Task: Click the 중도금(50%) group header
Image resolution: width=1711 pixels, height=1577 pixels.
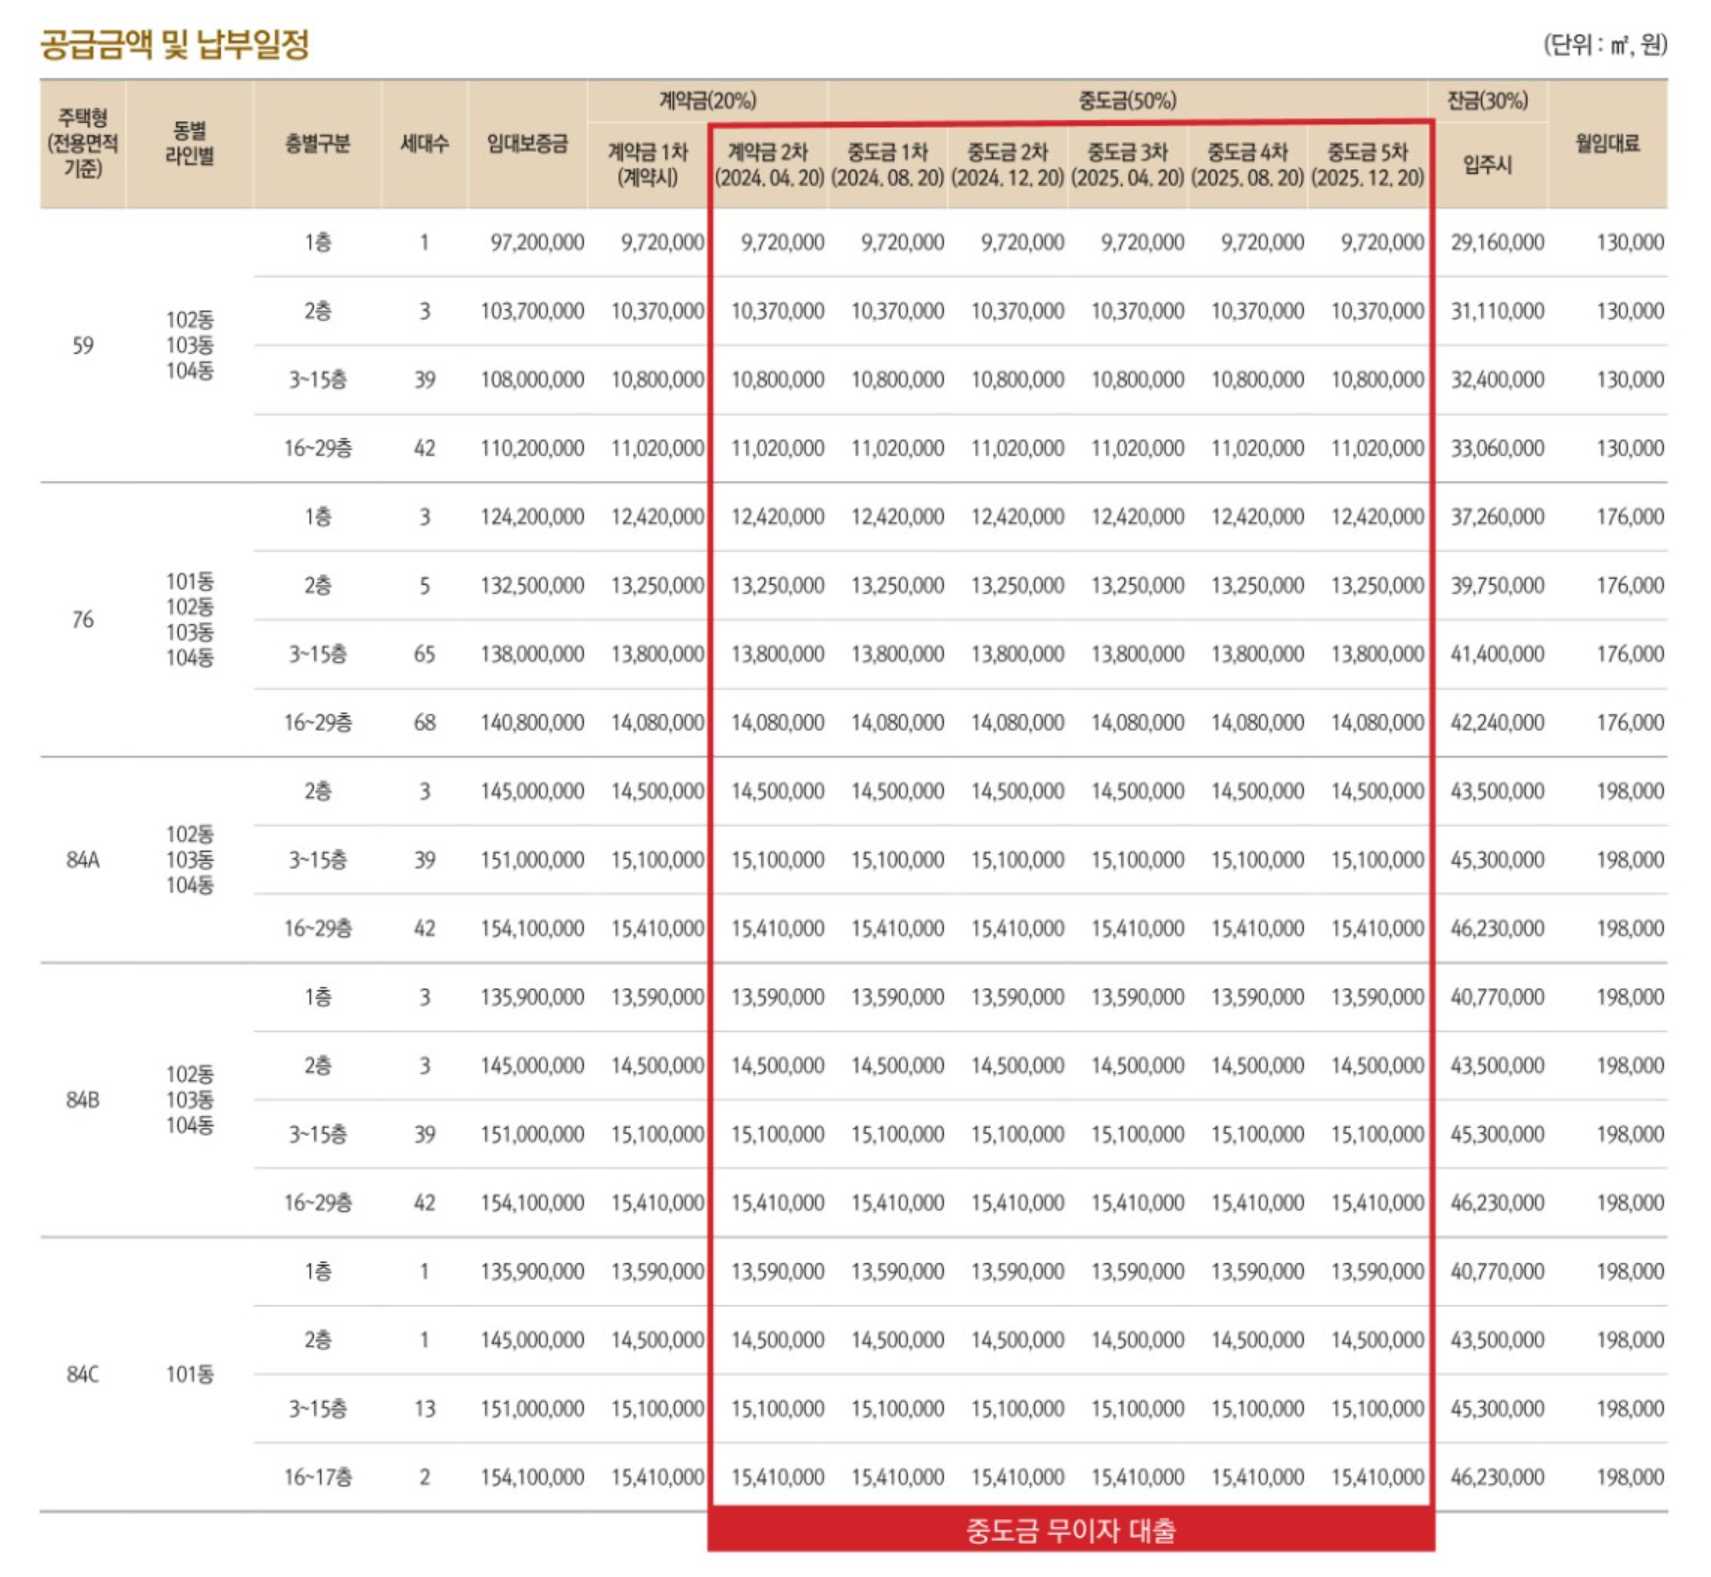Action: point(1127,101)
